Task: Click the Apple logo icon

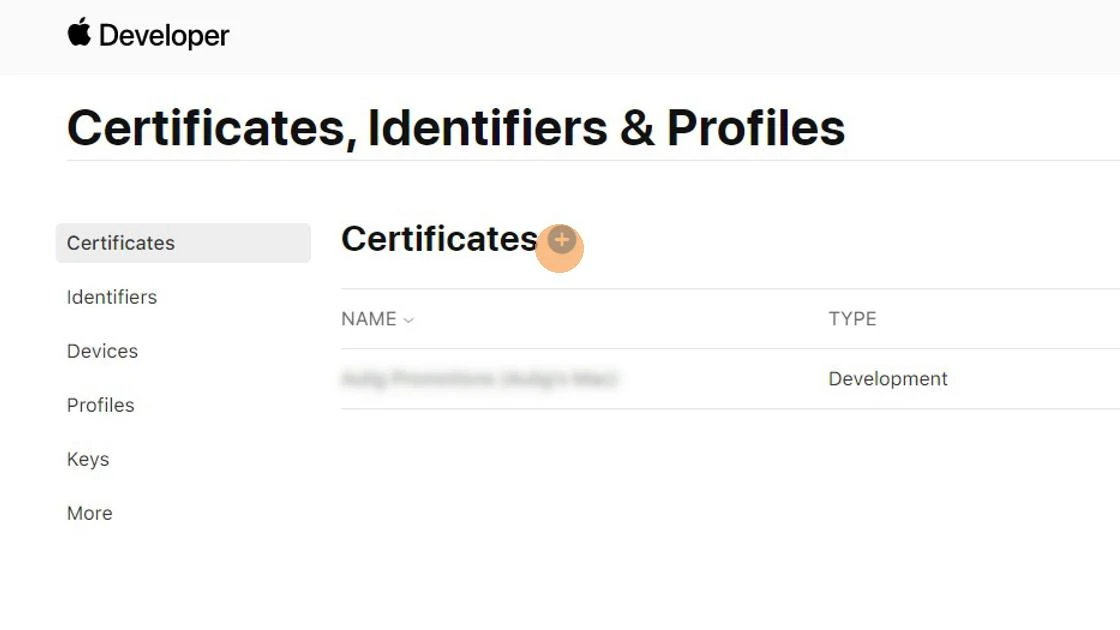Action: [79, 33]
